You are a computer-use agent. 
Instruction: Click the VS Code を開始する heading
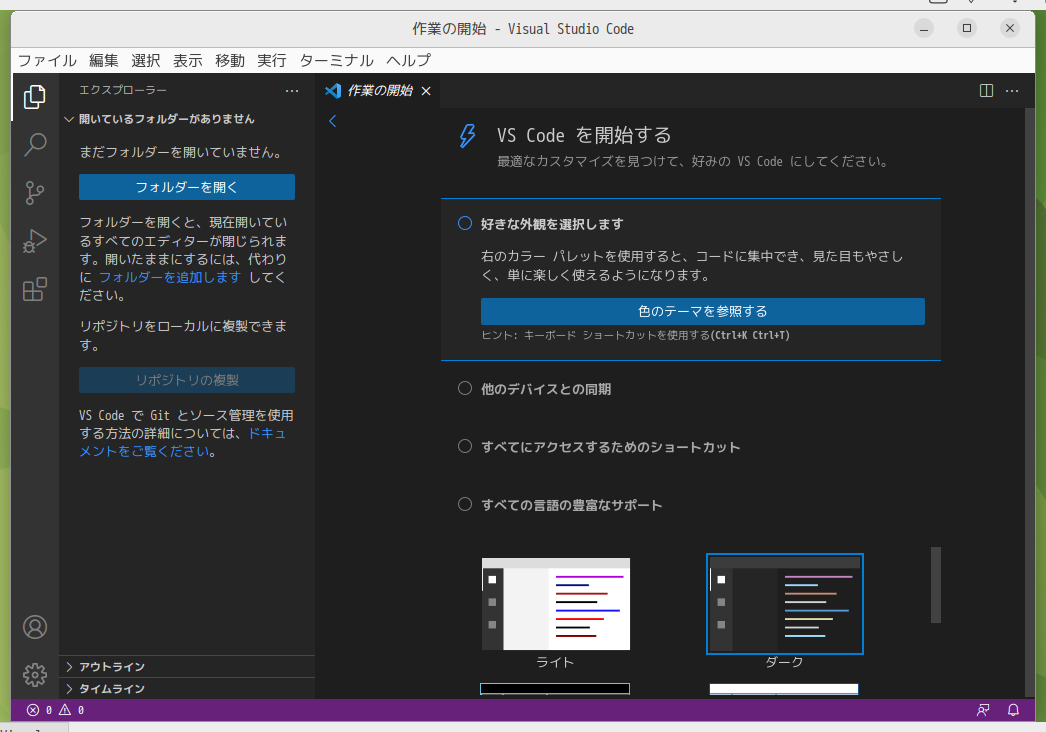(x=584, y=135)
